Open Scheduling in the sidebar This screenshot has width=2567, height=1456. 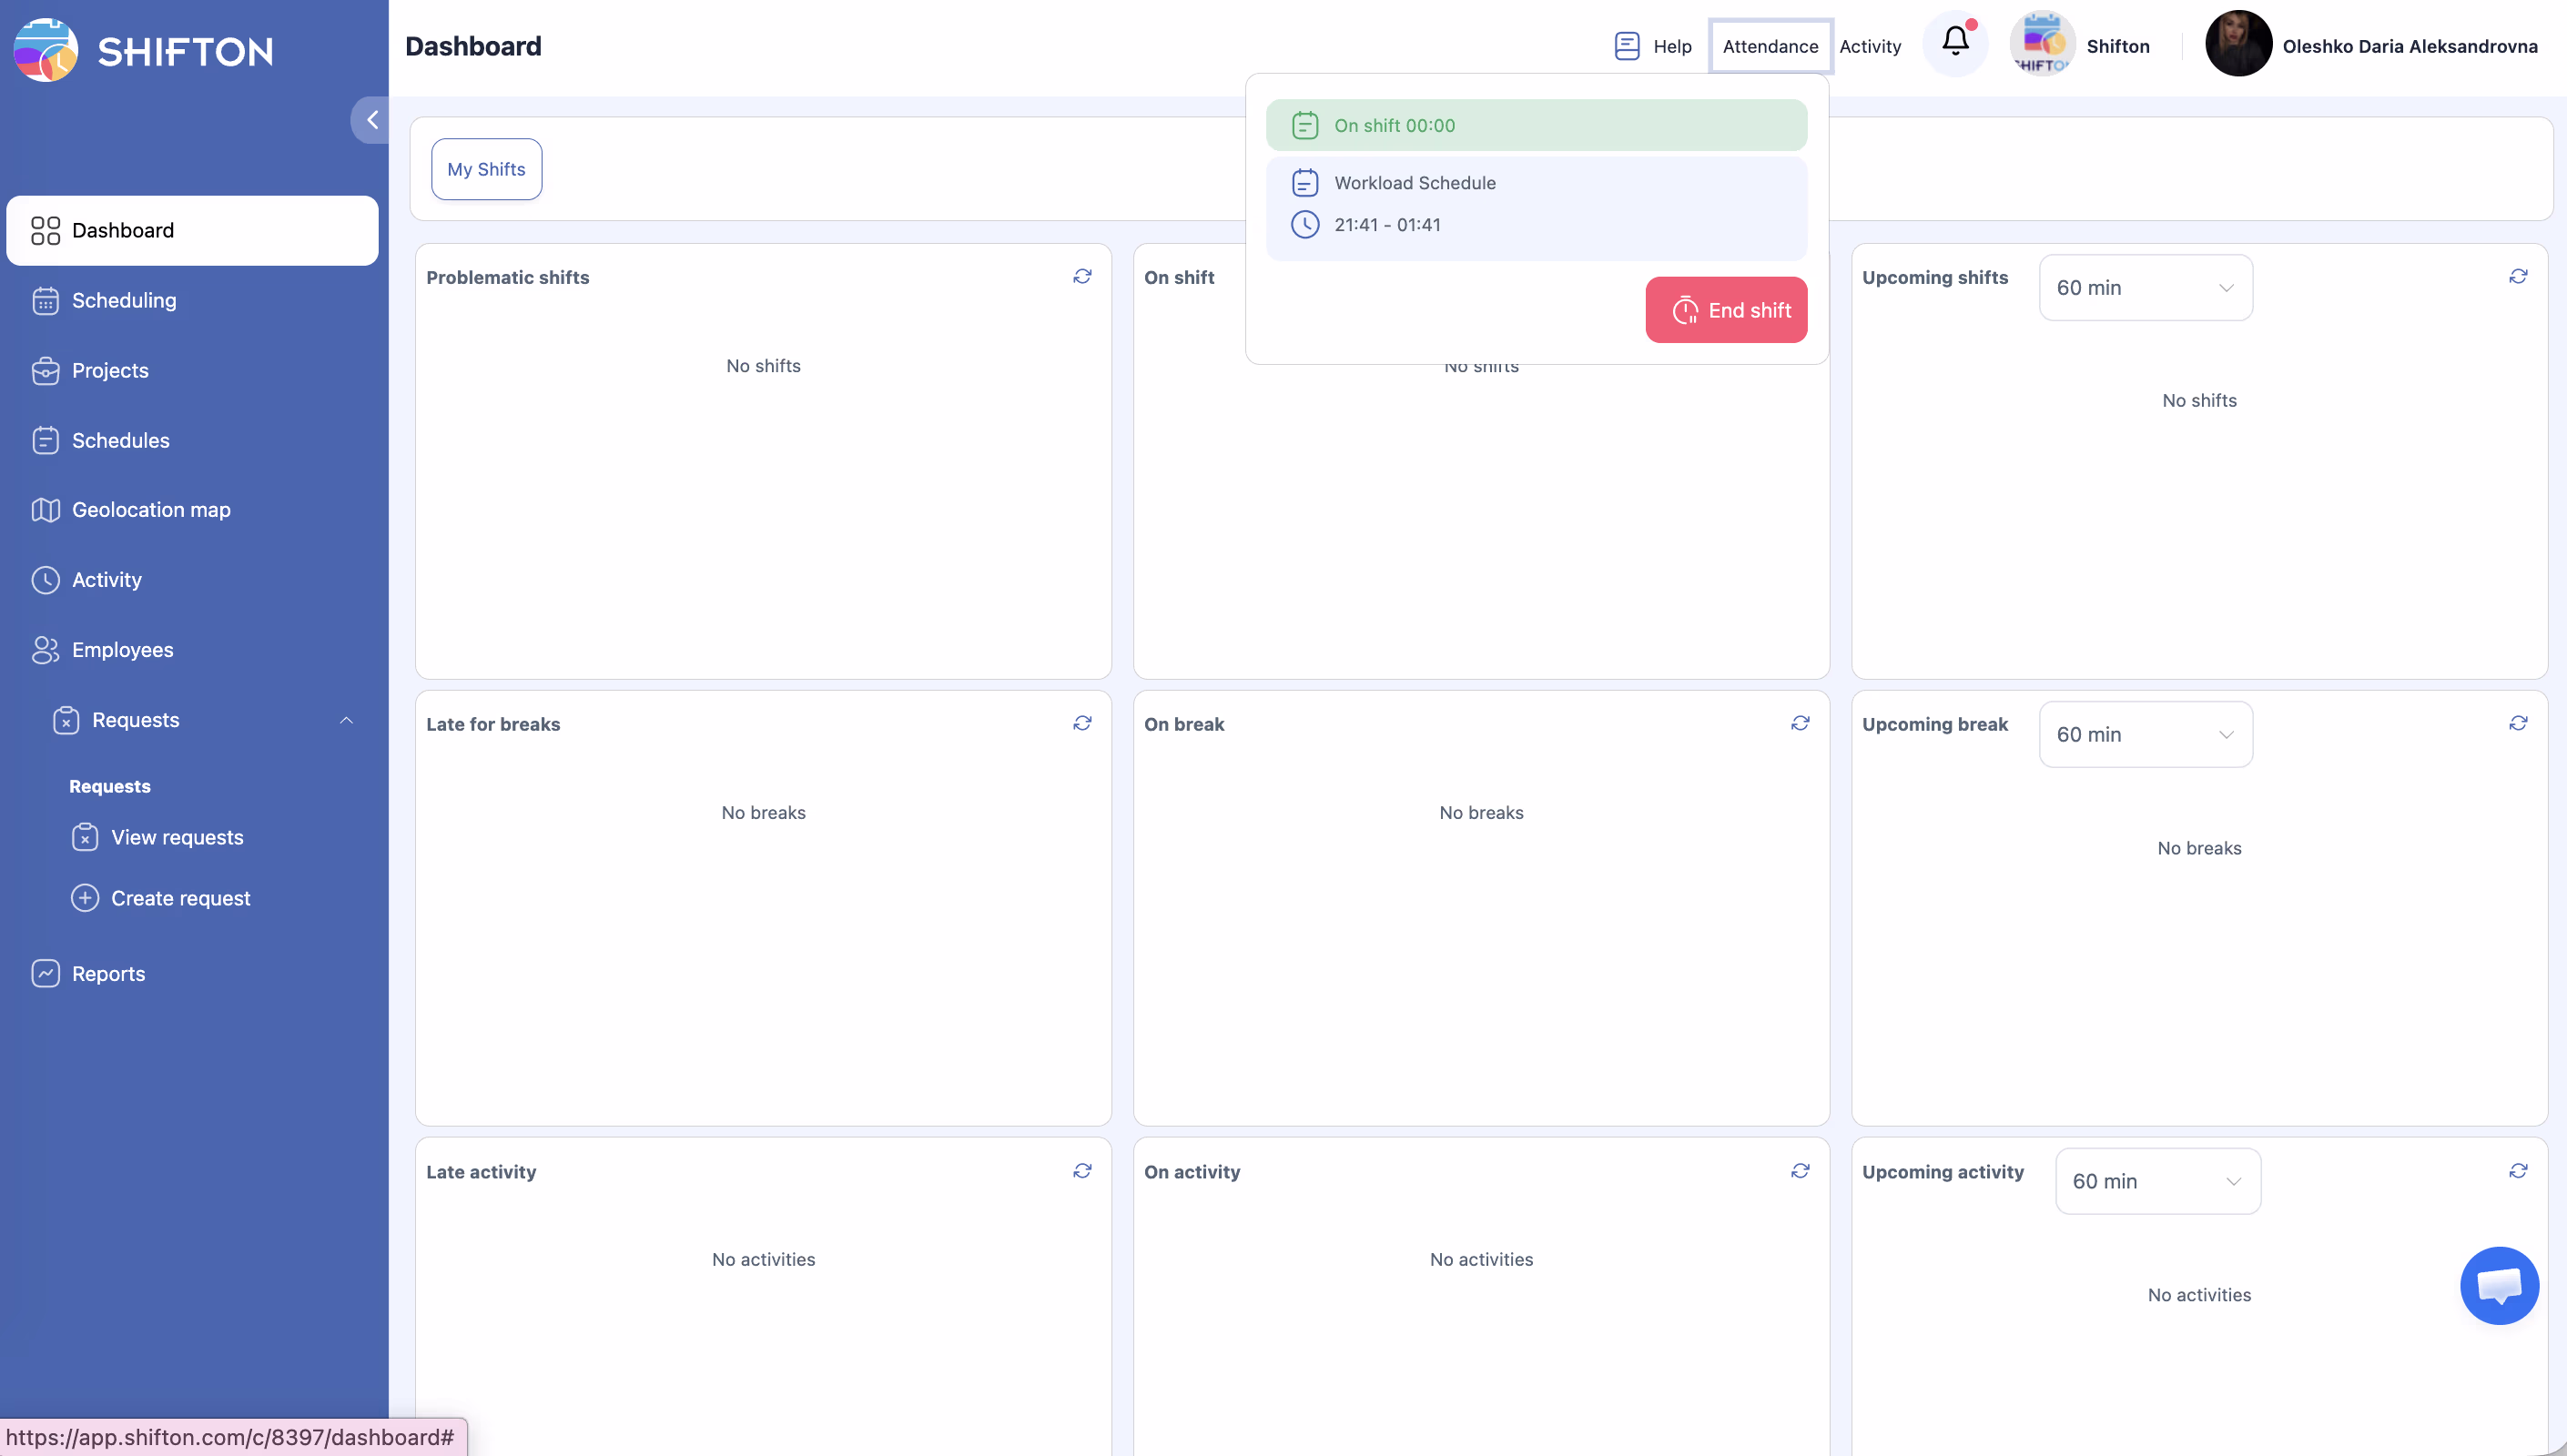pos(124,300)
